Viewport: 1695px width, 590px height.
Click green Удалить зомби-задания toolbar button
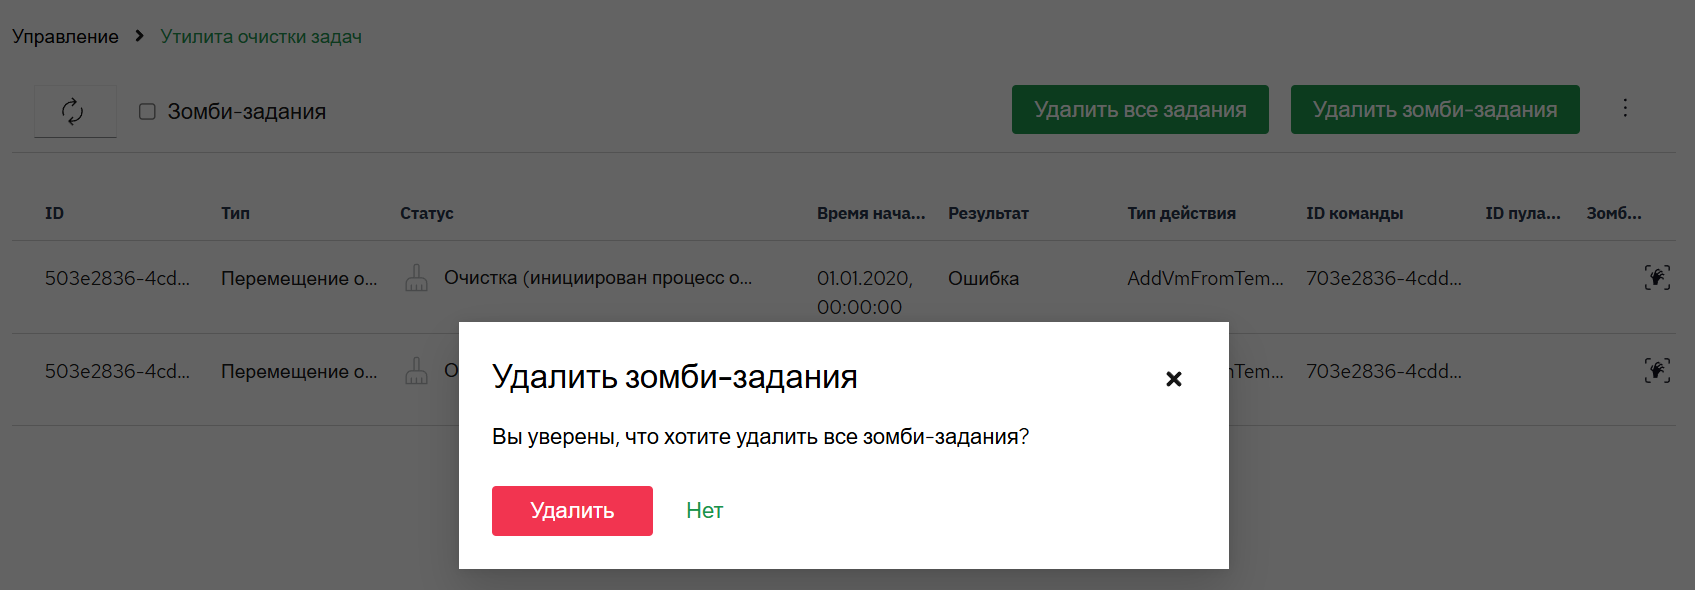[x=1435, y=109]
